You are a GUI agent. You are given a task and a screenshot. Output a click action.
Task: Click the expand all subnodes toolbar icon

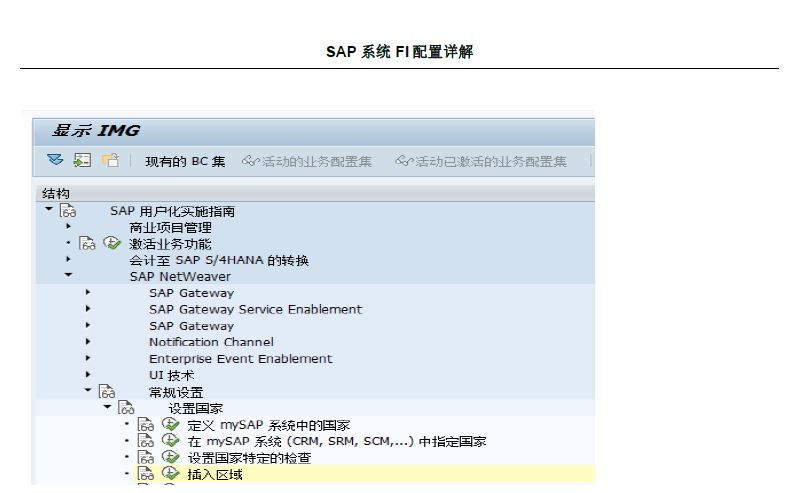[55, 160]
